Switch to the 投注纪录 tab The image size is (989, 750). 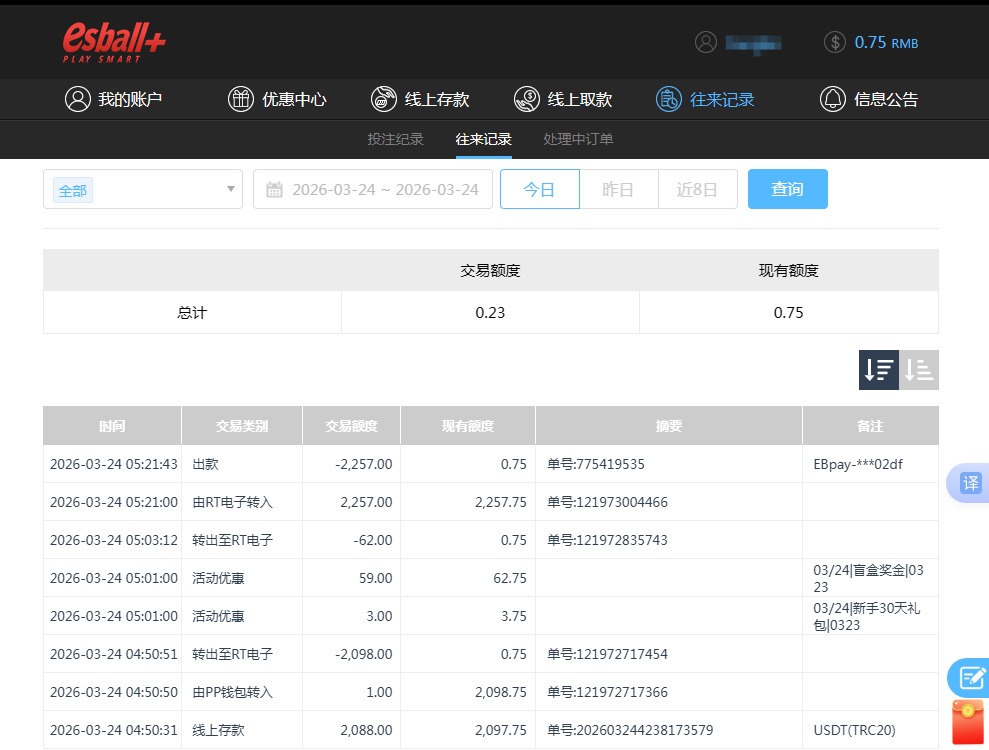pyautogui.click(x=396, y=140)
